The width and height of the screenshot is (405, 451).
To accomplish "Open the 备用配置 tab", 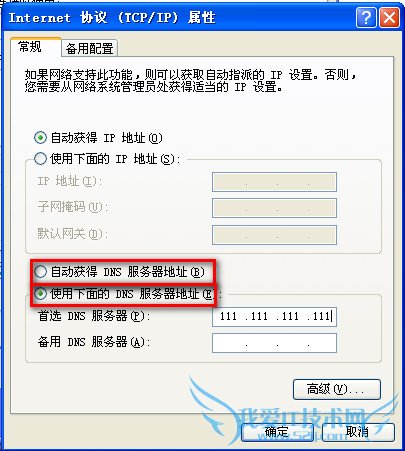I will tap(89, 48).
